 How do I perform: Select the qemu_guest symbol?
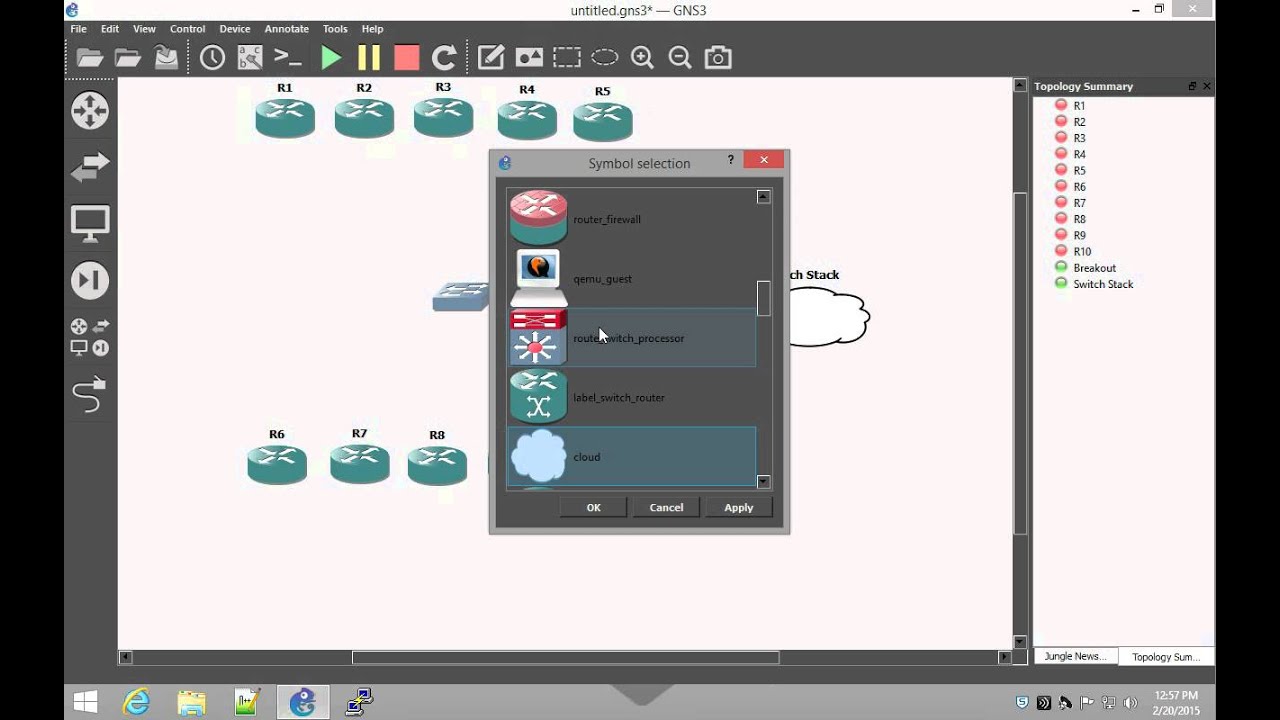coord(631,278)
